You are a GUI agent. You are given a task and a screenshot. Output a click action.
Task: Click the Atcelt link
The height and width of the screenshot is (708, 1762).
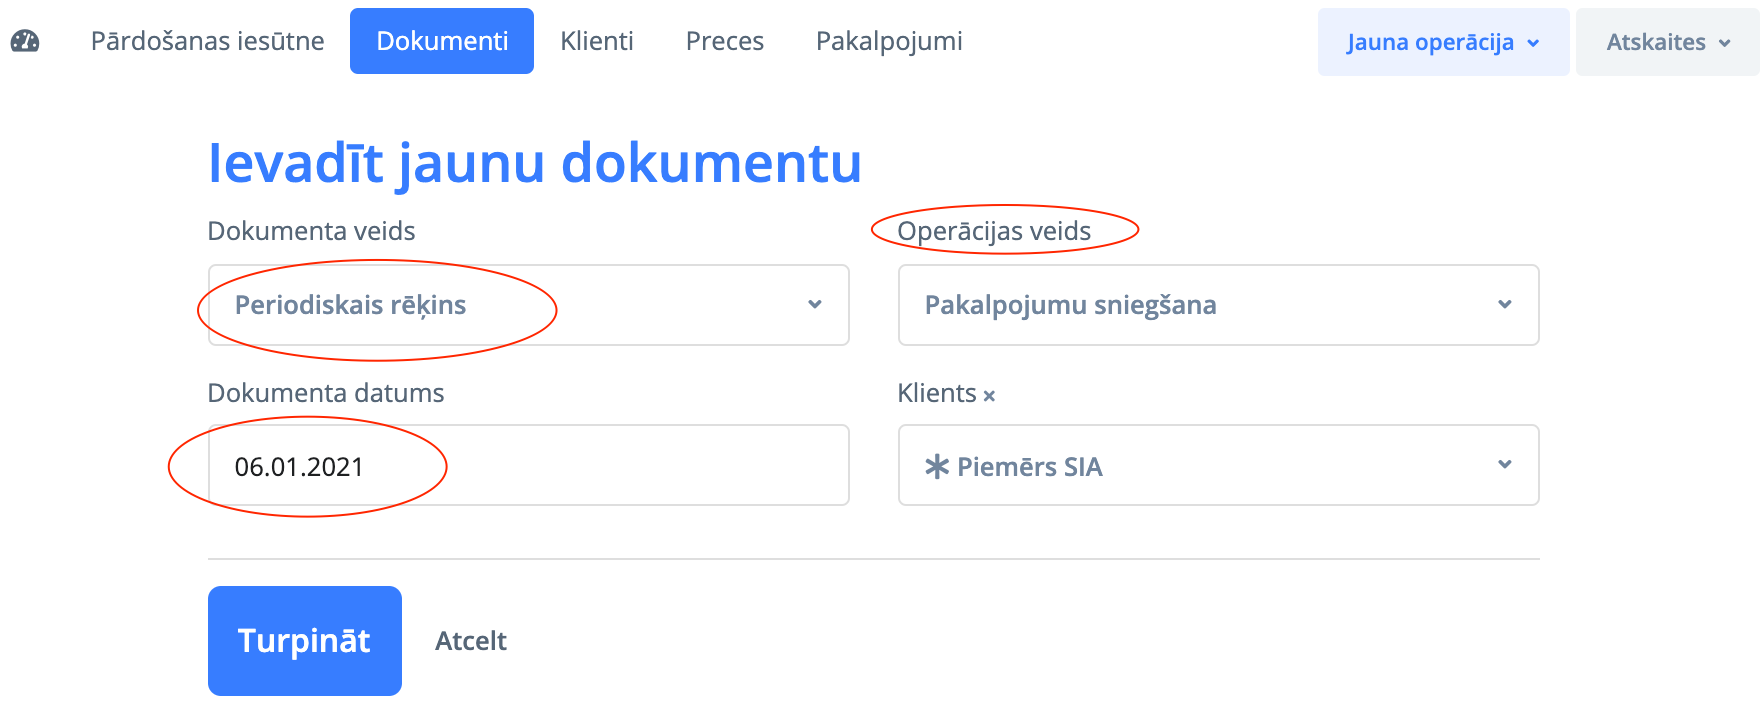tap(471, 641)
